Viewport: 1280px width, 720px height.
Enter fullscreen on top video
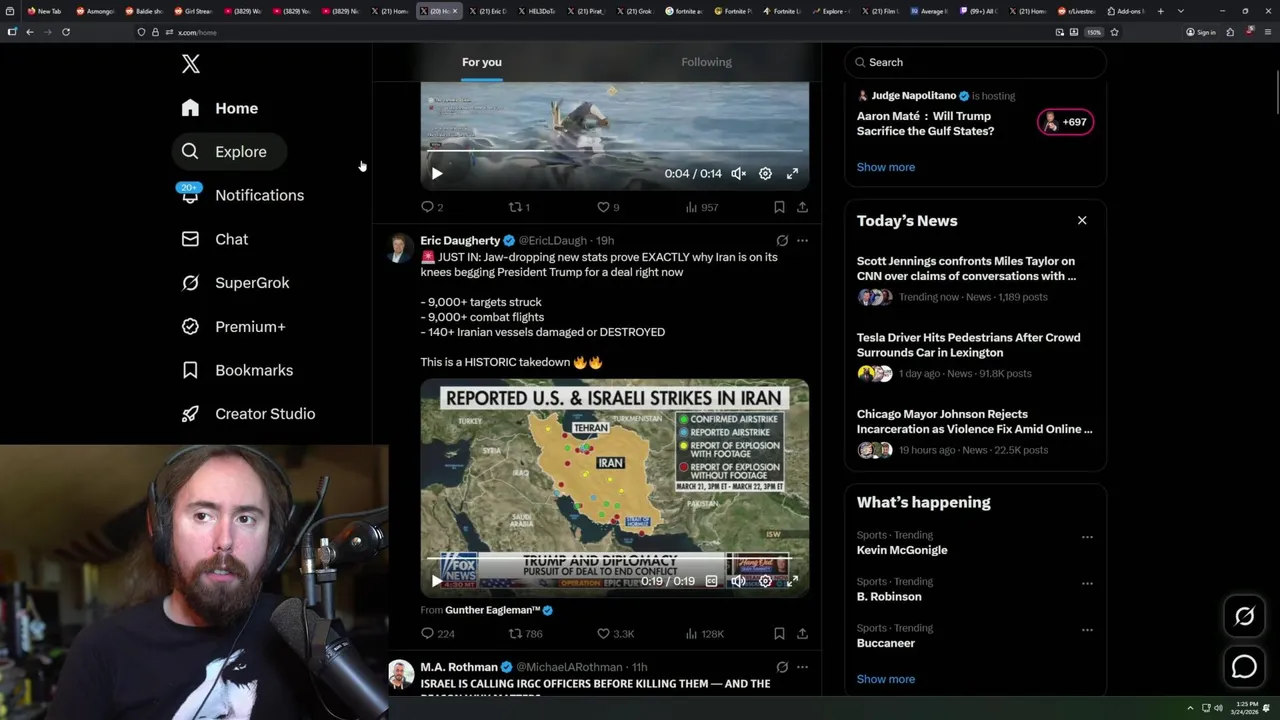click(792, 173)
